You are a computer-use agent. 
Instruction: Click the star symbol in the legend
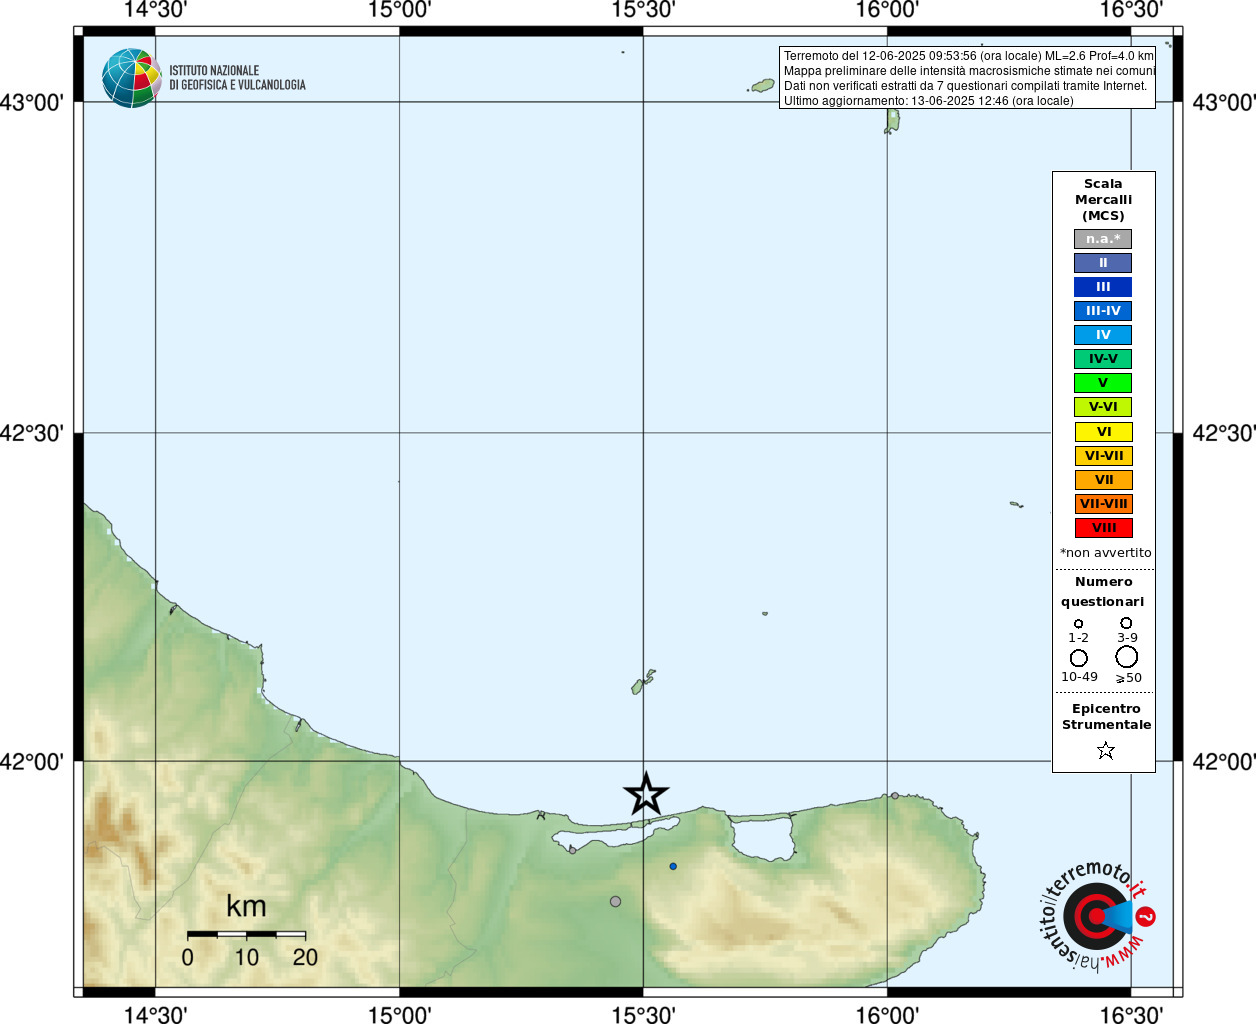pyautogui.click(x=1105, y=750)
